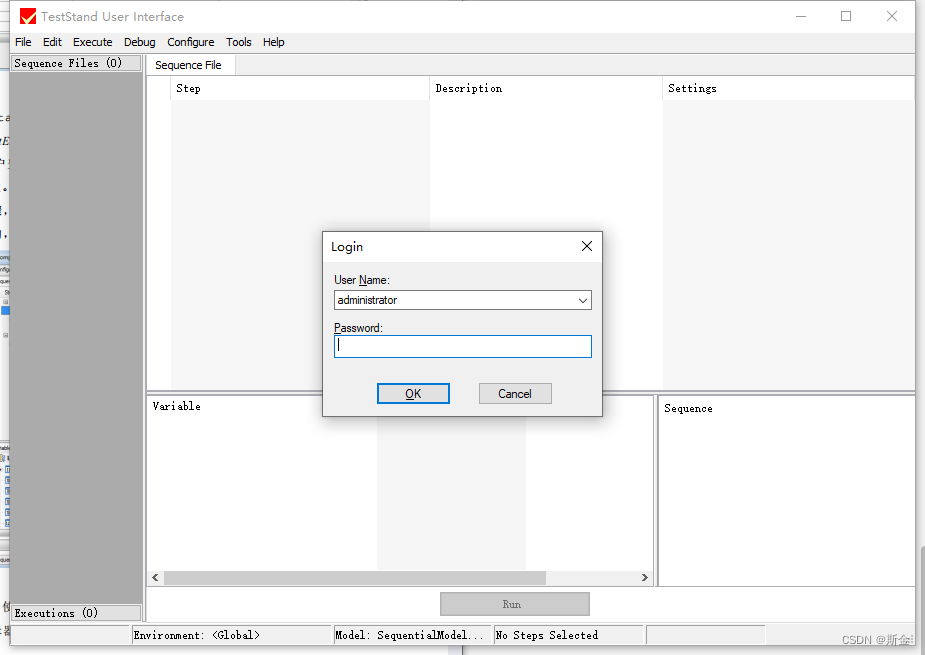This screenshot has width=925, height=655.
Task: Click the User Name: label
Action: (362, 280)
